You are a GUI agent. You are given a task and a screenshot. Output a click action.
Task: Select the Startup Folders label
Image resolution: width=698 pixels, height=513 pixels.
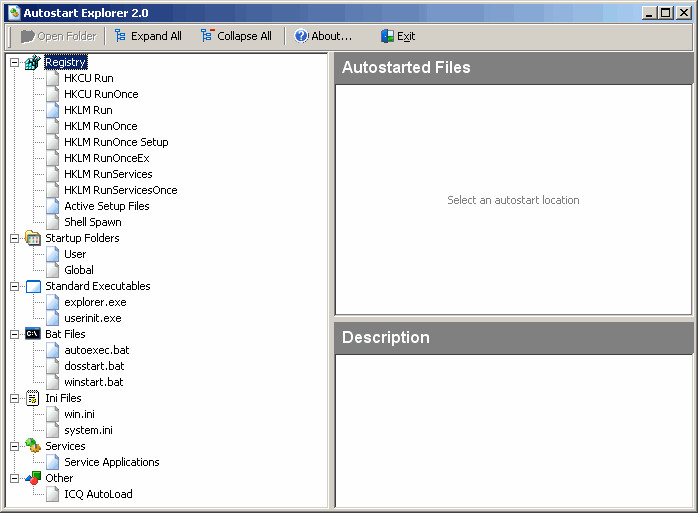tap(82, 238)
